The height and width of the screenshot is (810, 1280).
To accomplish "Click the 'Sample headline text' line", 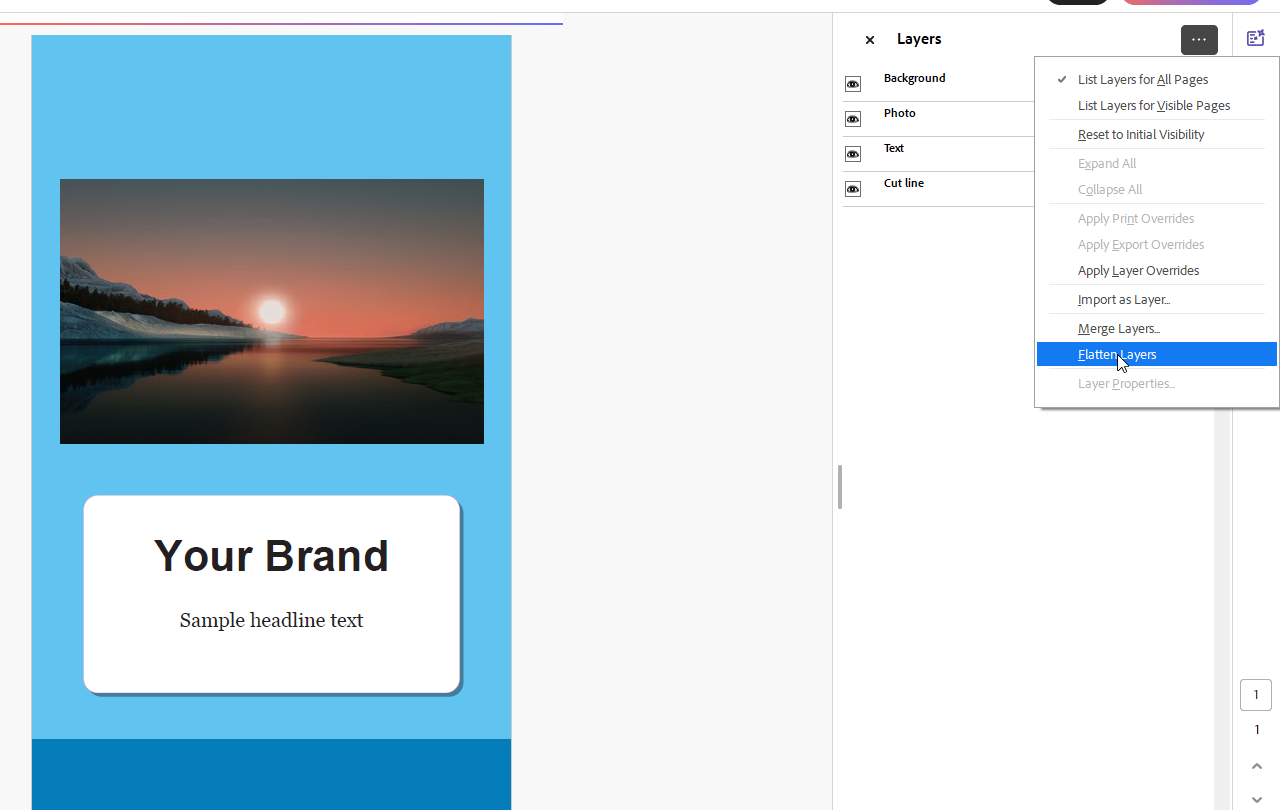I will point(271,621).
